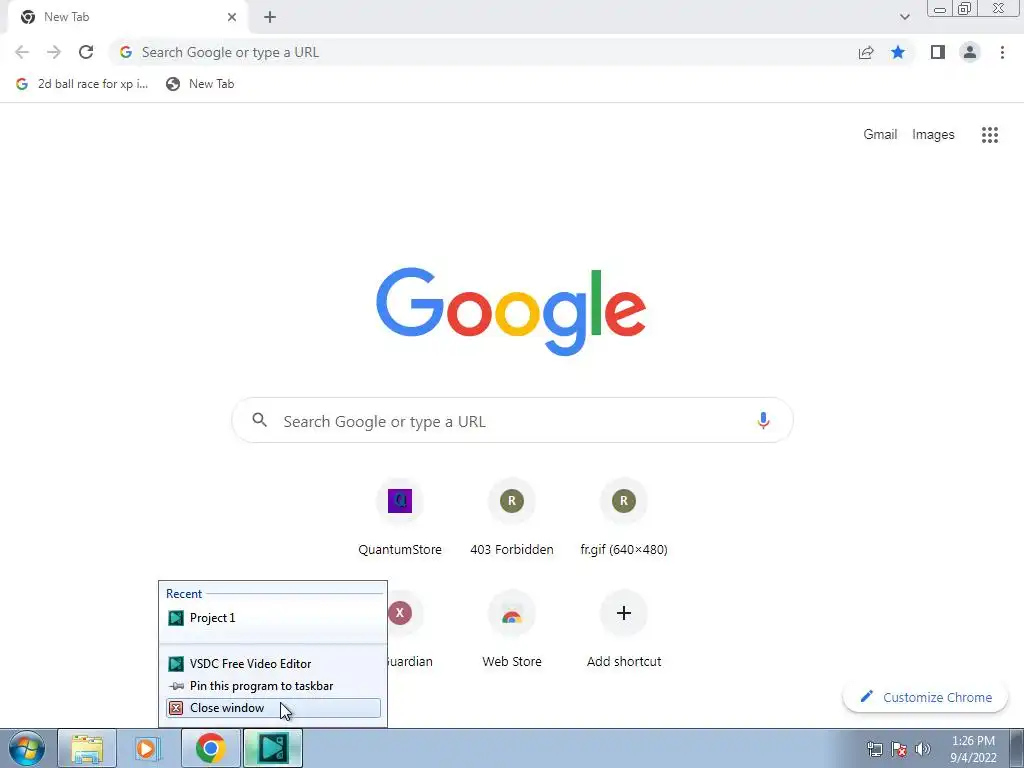Open the 403 Forbidden shortcut
Image resolution: width=1024 pixels, height=768 pixels.
point(512,518)
